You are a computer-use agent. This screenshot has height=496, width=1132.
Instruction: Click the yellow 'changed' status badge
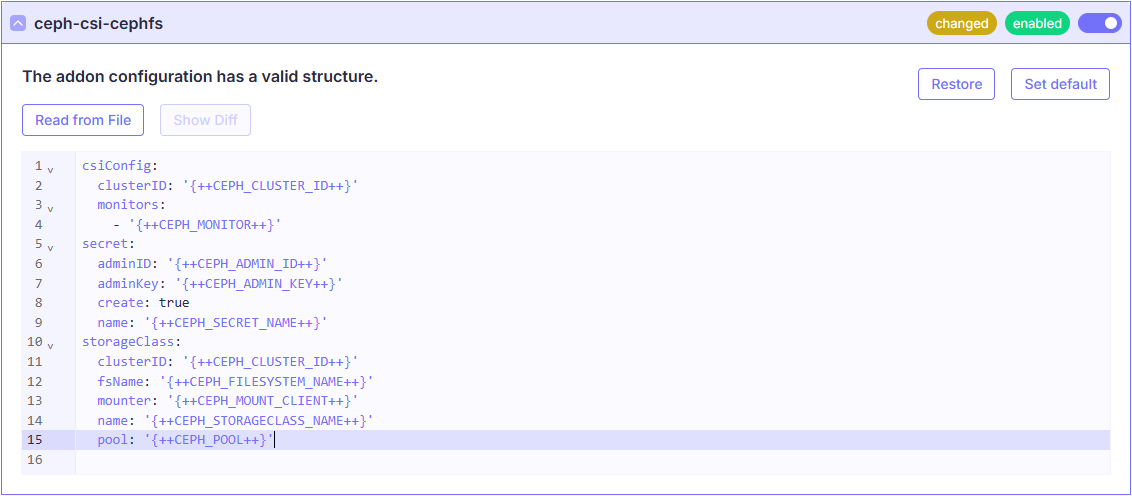(961, 23)
